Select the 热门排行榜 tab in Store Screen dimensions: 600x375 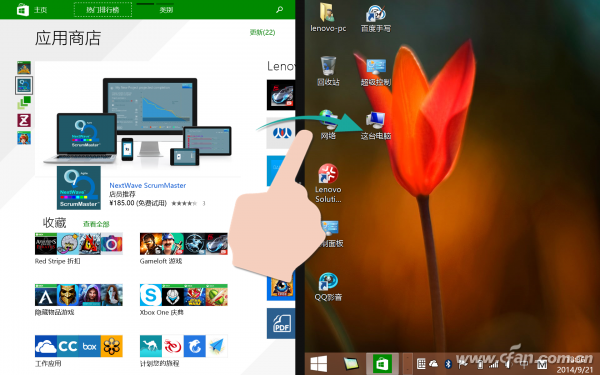point(103,10)
